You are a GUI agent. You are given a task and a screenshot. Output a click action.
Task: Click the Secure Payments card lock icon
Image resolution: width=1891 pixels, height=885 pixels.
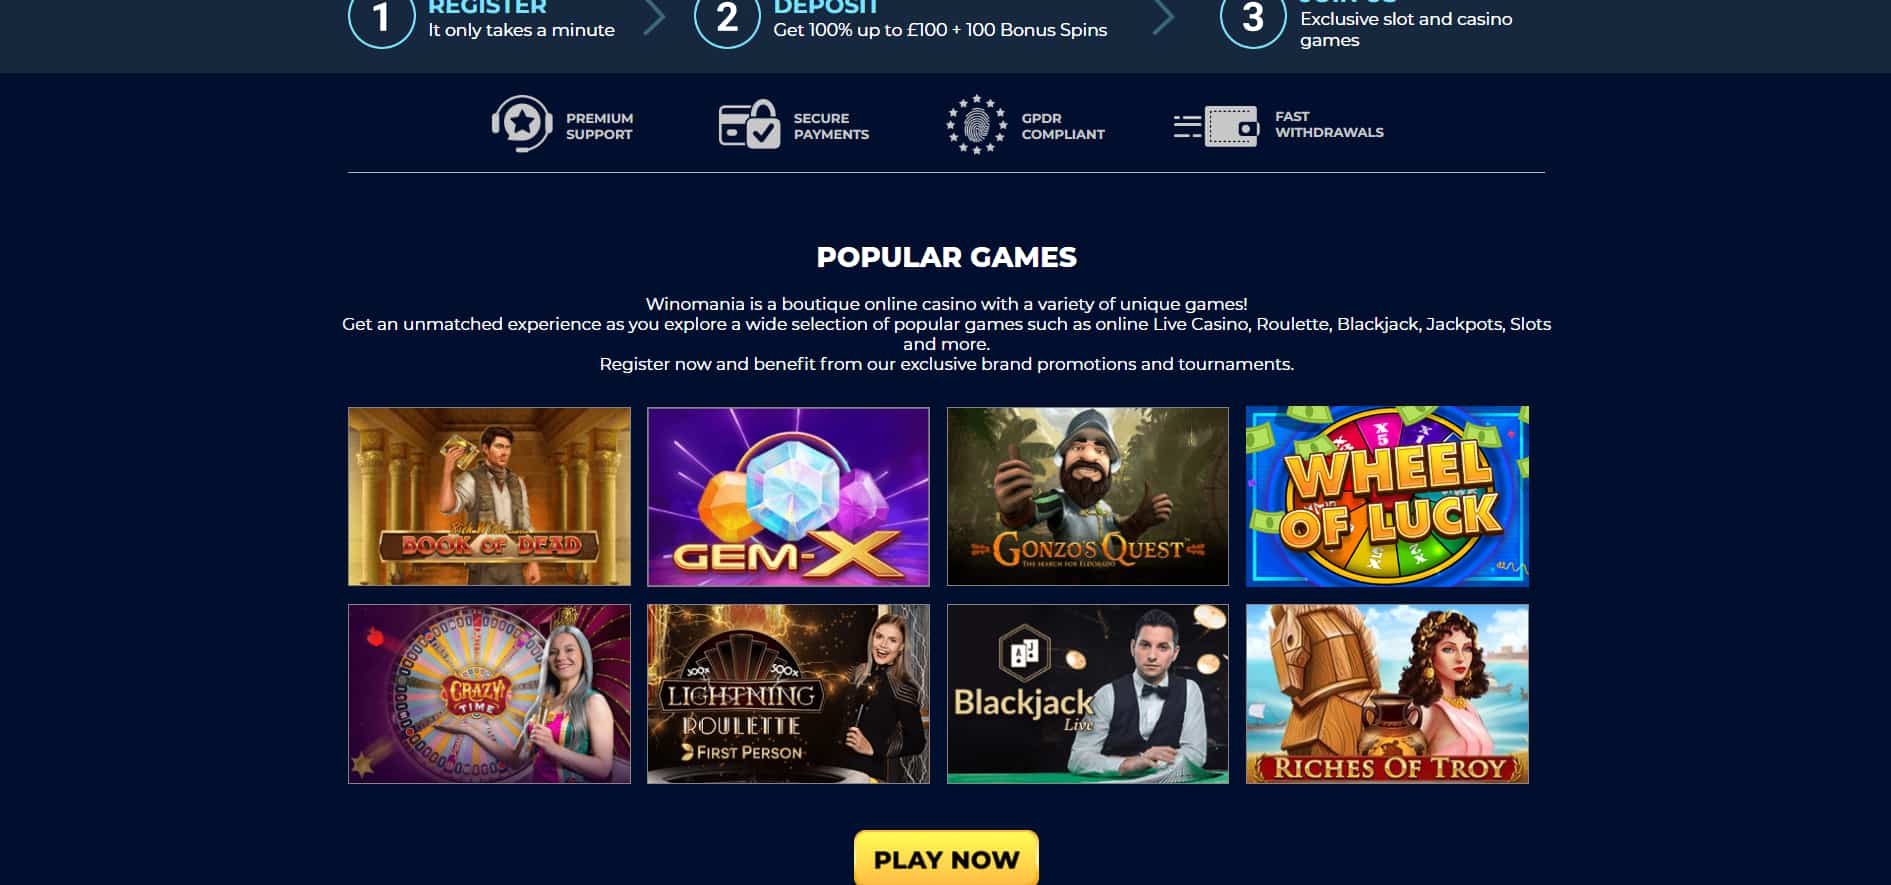(x=749, y=124)
